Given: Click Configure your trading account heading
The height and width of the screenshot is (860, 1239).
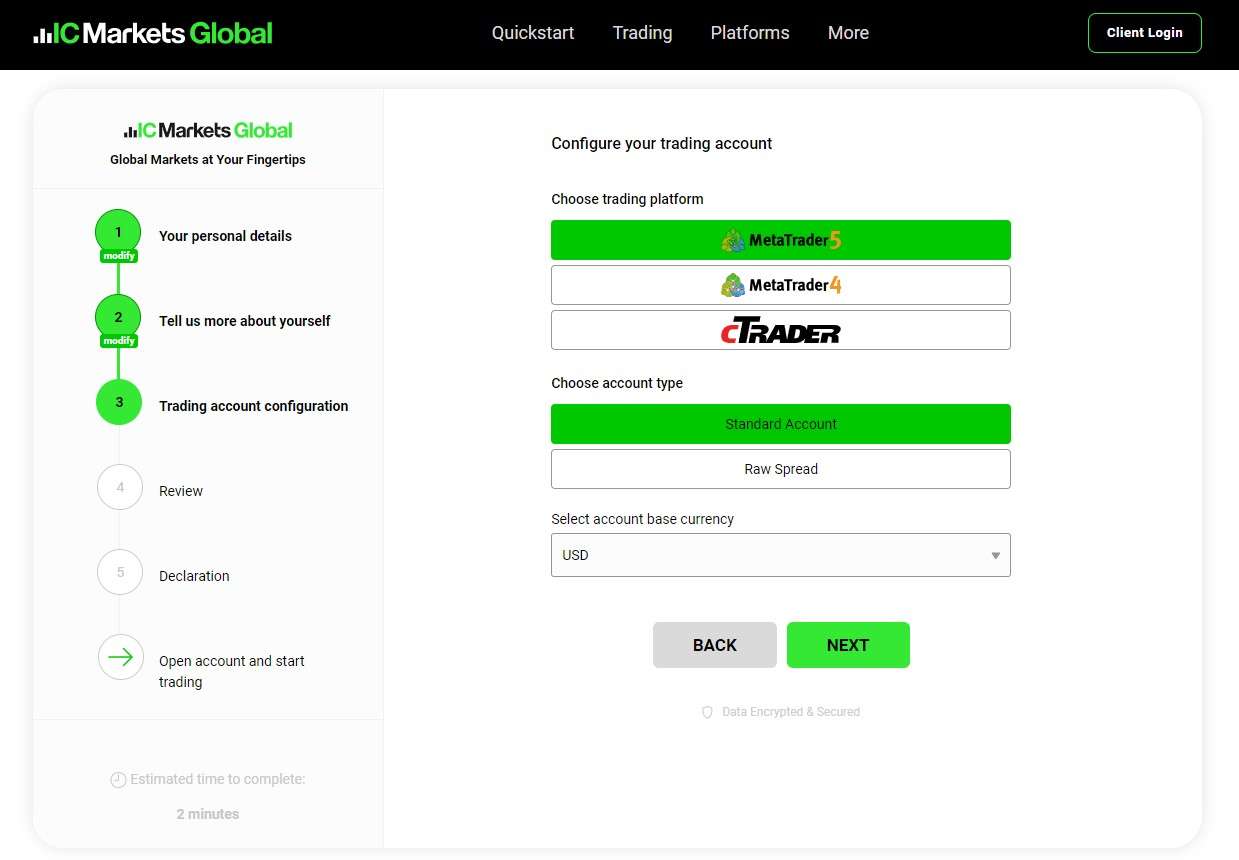Looking at the screenshot, I should [662, 143].
